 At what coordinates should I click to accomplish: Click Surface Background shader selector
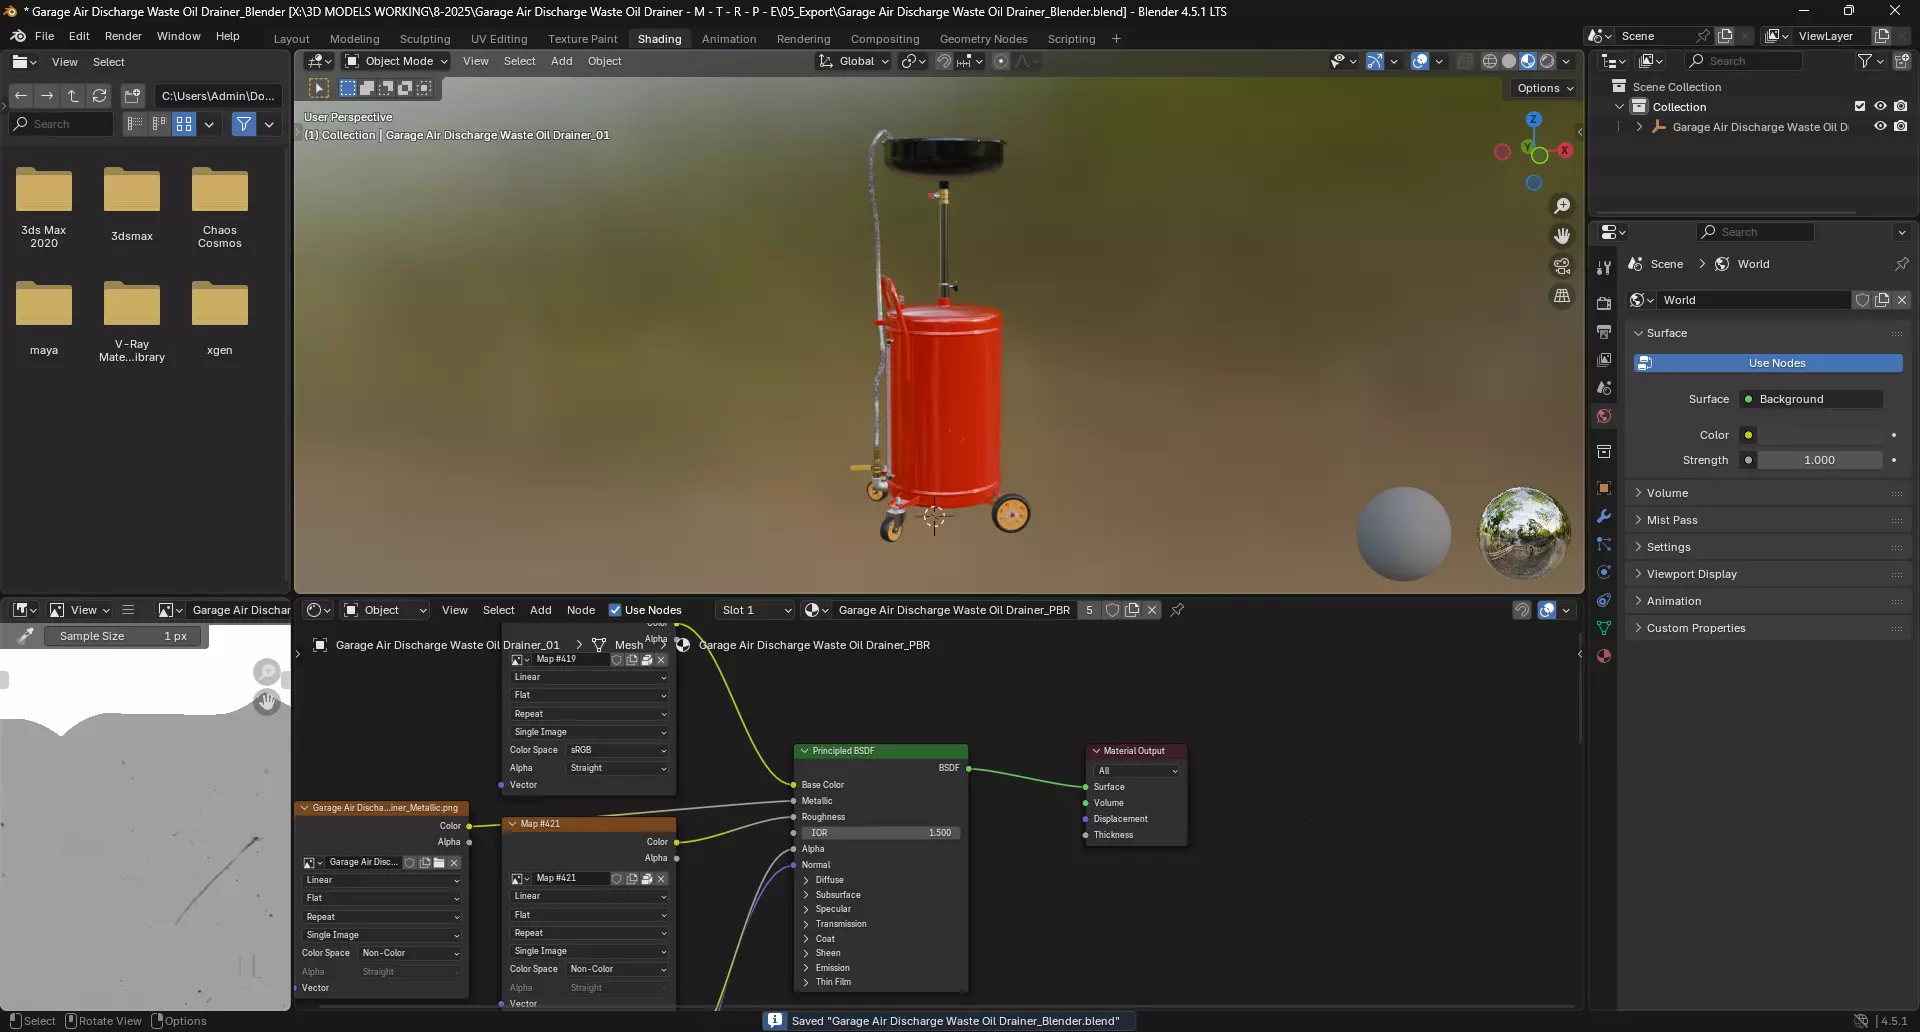point(1811,399)
